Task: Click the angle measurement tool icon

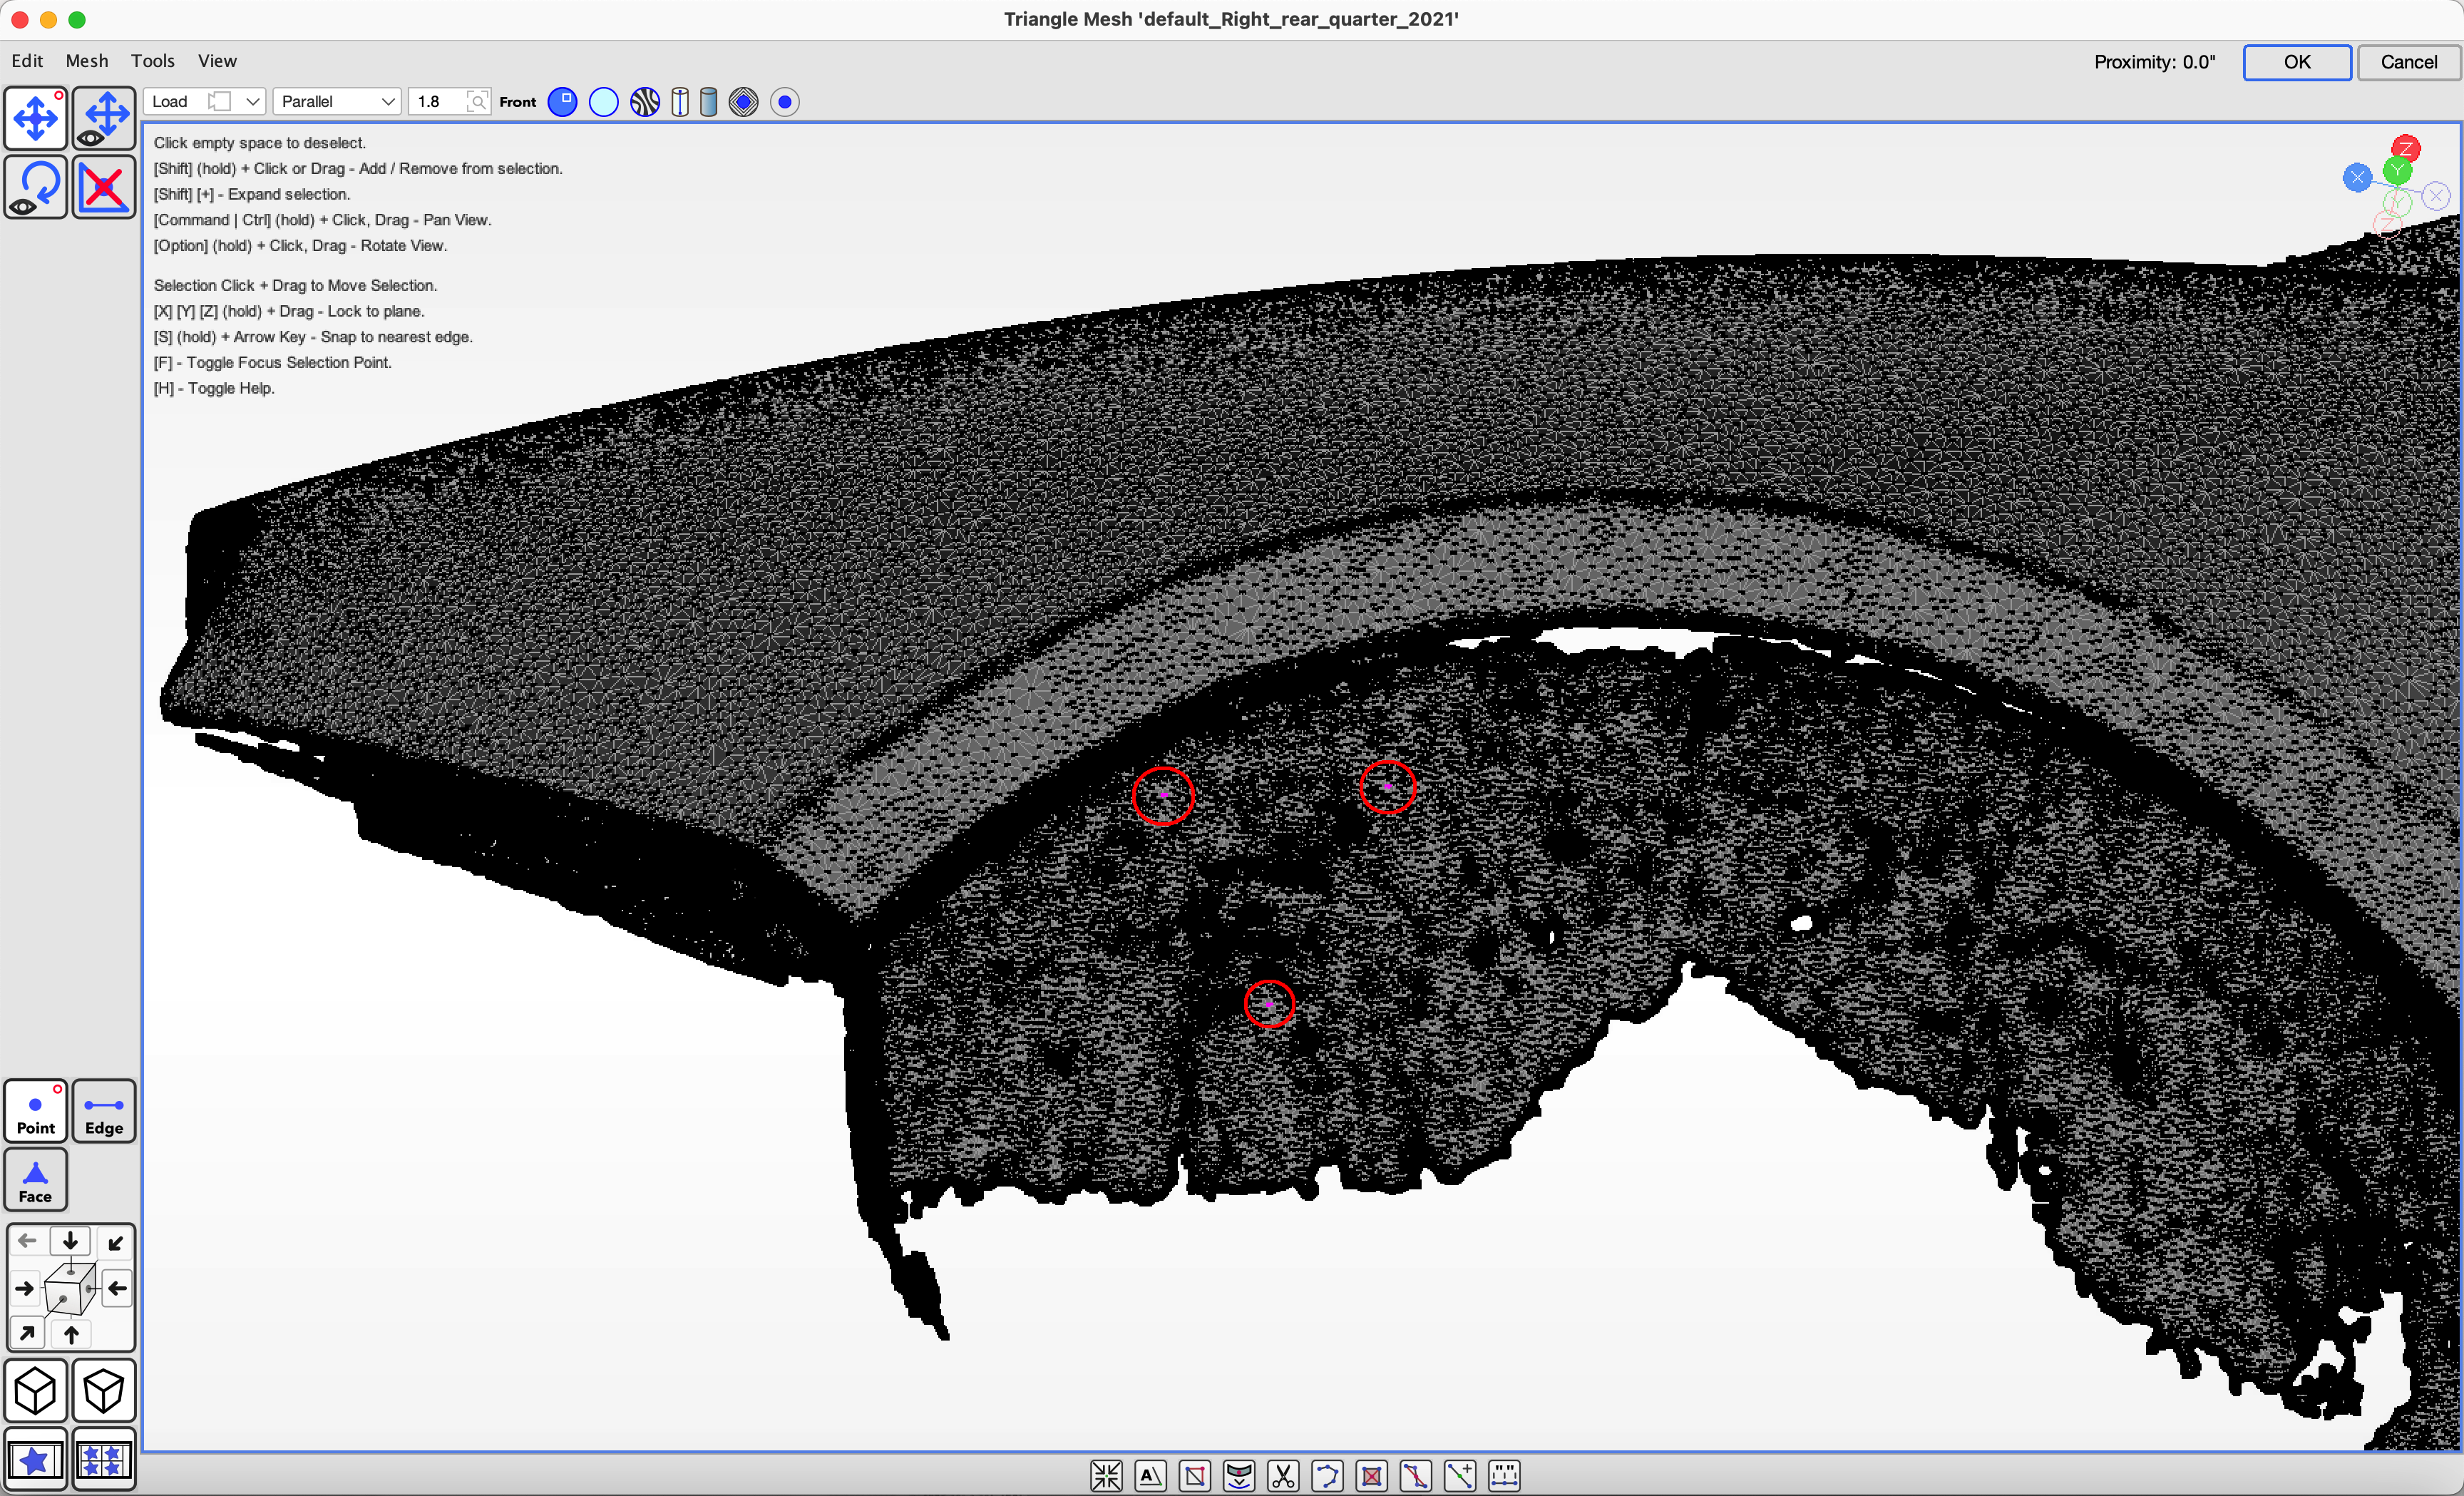Action: click(1151, 1476)
